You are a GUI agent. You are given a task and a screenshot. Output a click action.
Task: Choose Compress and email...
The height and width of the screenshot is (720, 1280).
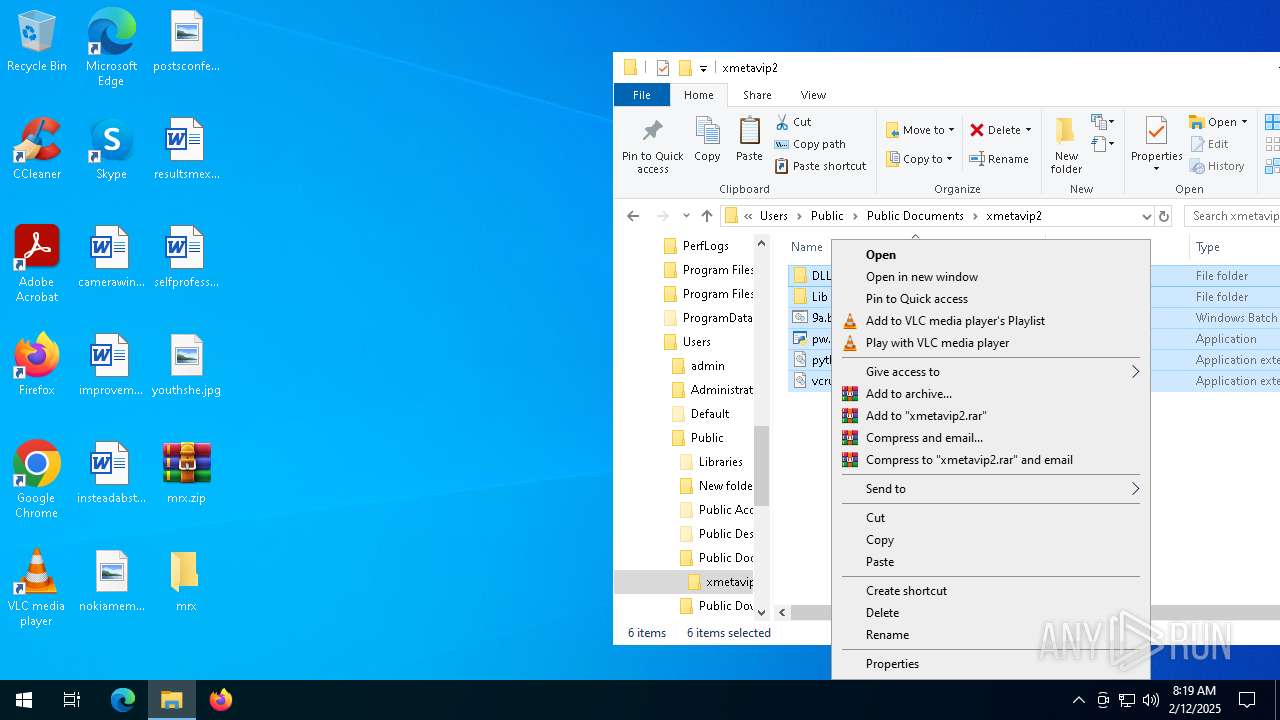991,437
